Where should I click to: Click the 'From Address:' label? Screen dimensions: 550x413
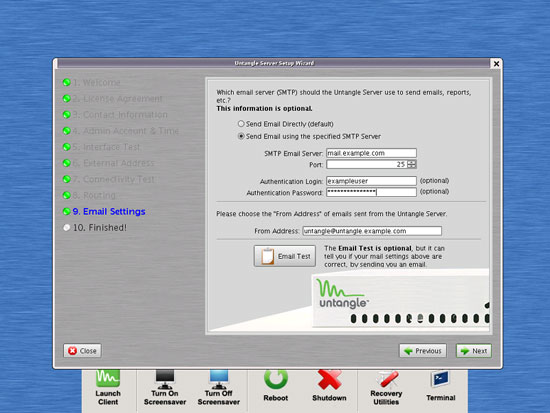277,231
